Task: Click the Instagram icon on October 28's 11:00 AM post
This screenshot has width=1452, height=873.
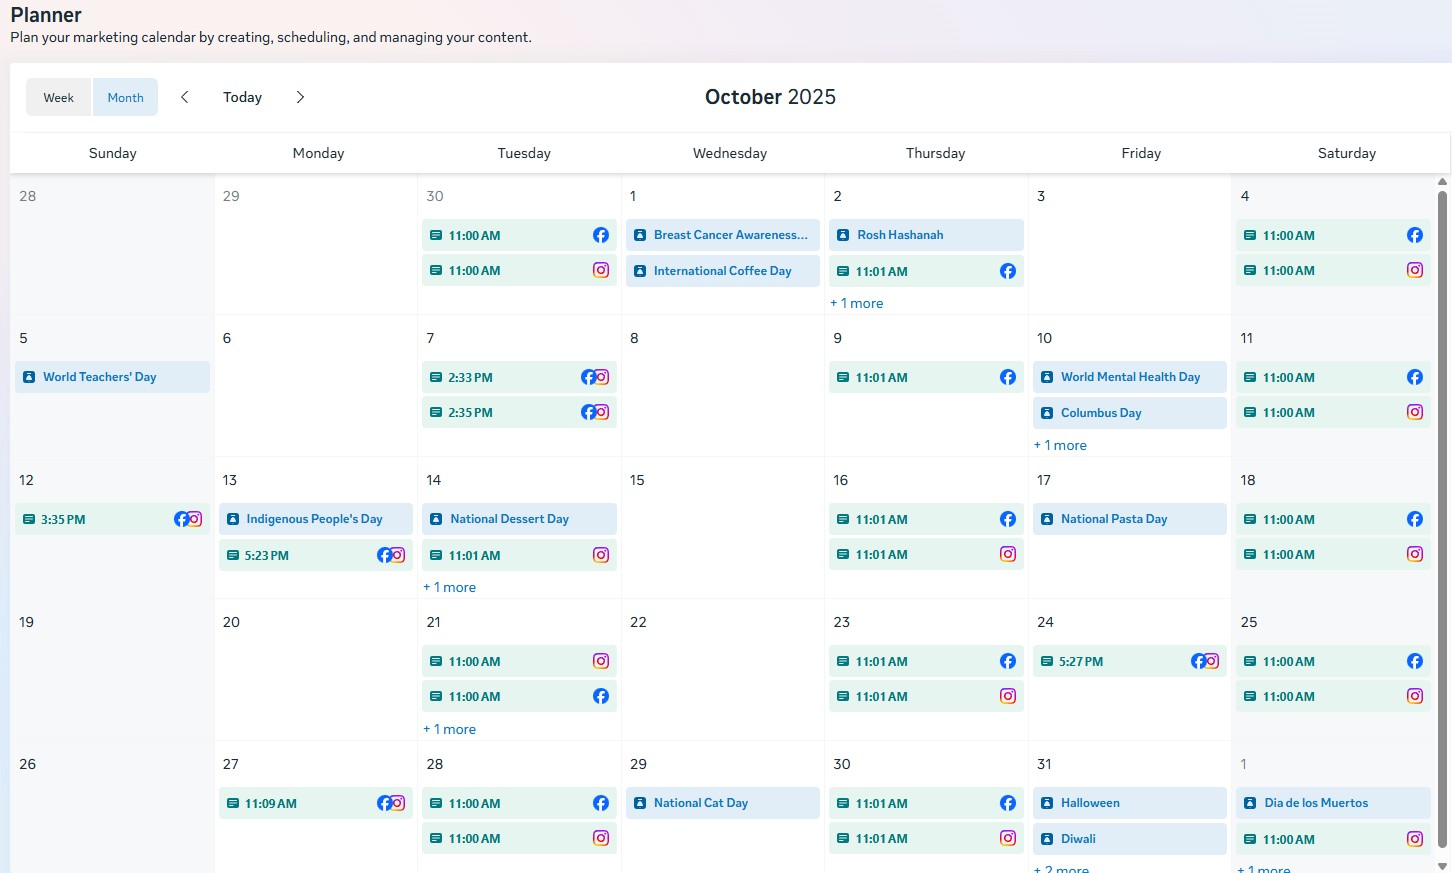Action: pos(600,838)
